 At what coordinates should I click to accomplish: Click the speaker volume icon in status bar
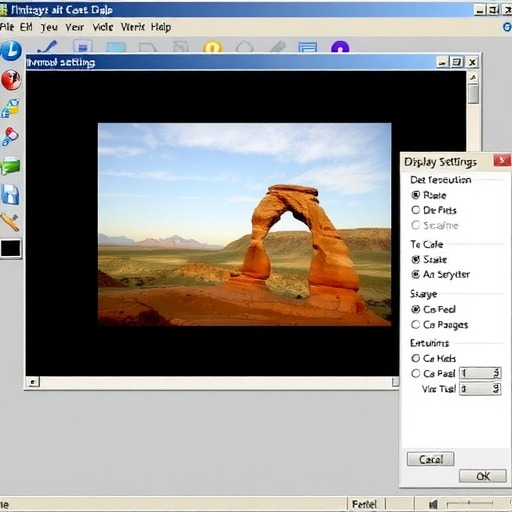tap(433, 504)
